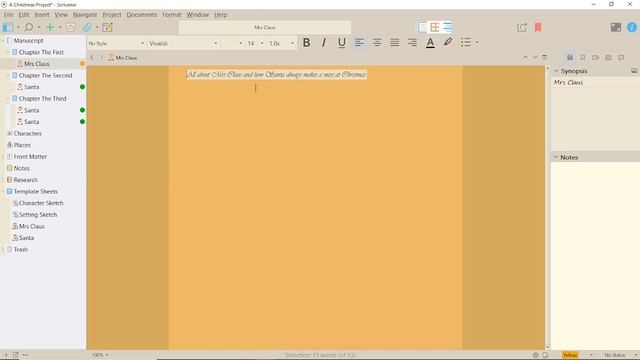Go back in editor history
The height and width of the screenshot is (360, 640).
coord(92,58)
